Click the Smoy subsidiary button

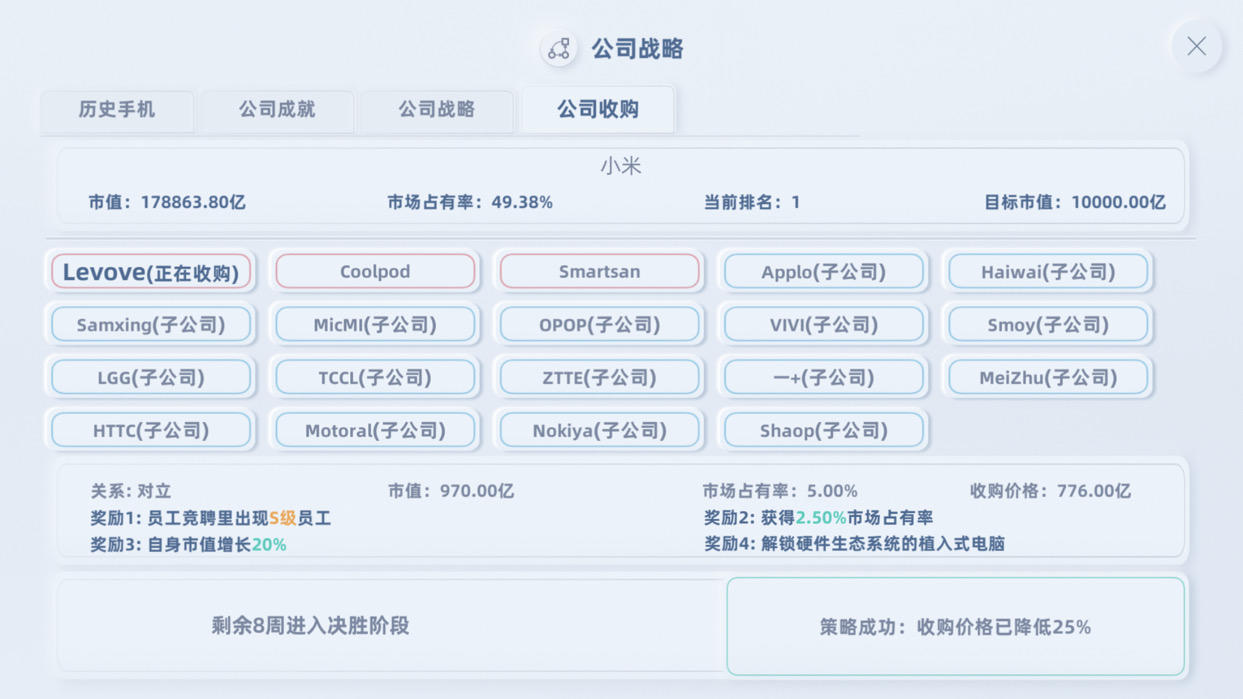pyautogui.click(x=1048, y=325)
